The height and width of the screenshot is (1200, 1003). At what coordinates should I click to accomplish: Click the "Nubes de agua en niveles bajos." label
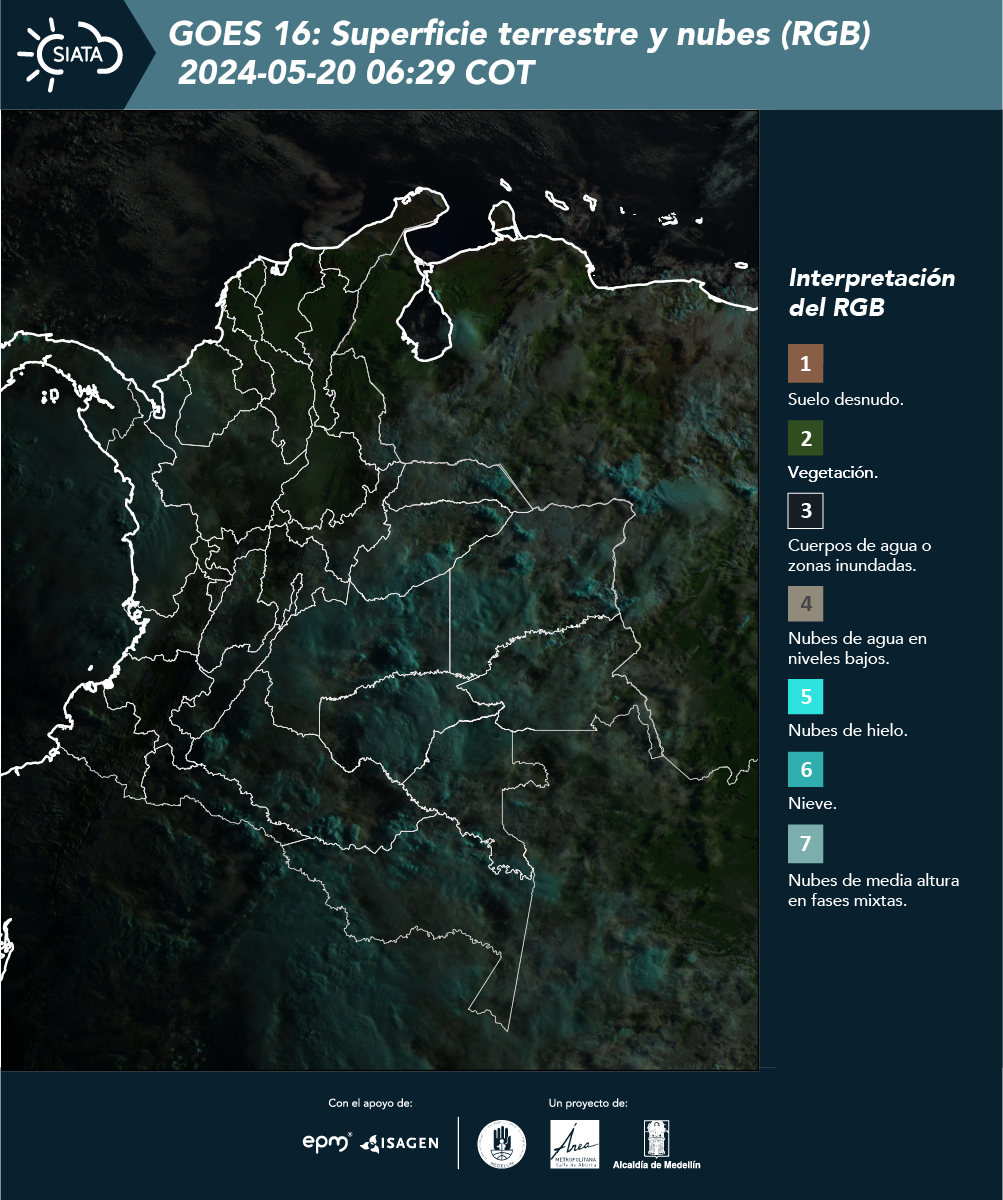pos(857,647)
